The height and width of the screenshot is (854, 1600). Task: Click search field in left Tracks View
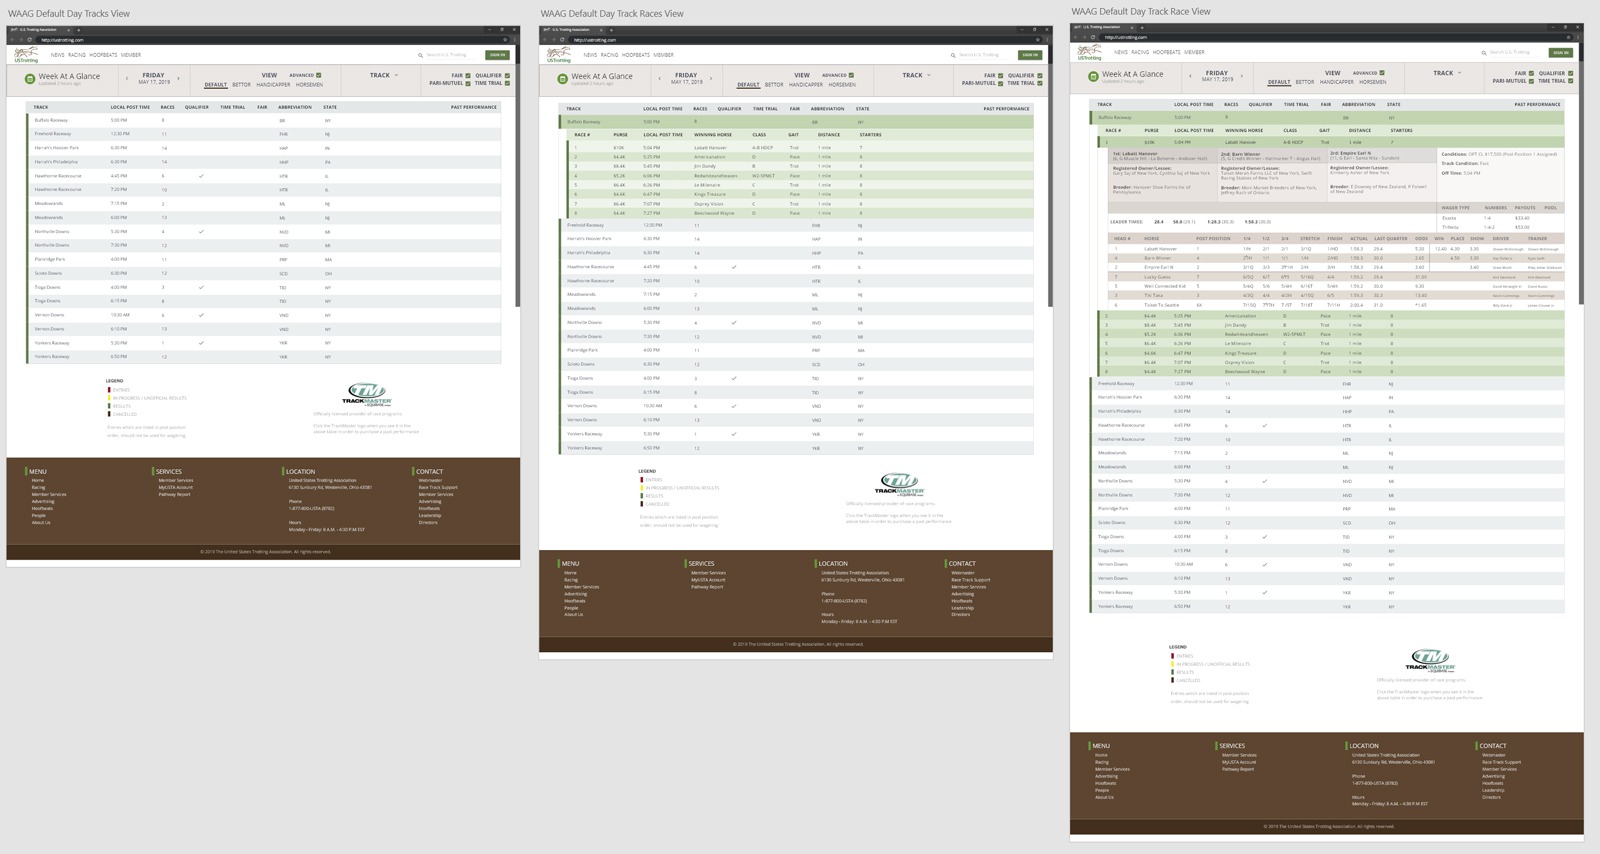click(447, 55)
